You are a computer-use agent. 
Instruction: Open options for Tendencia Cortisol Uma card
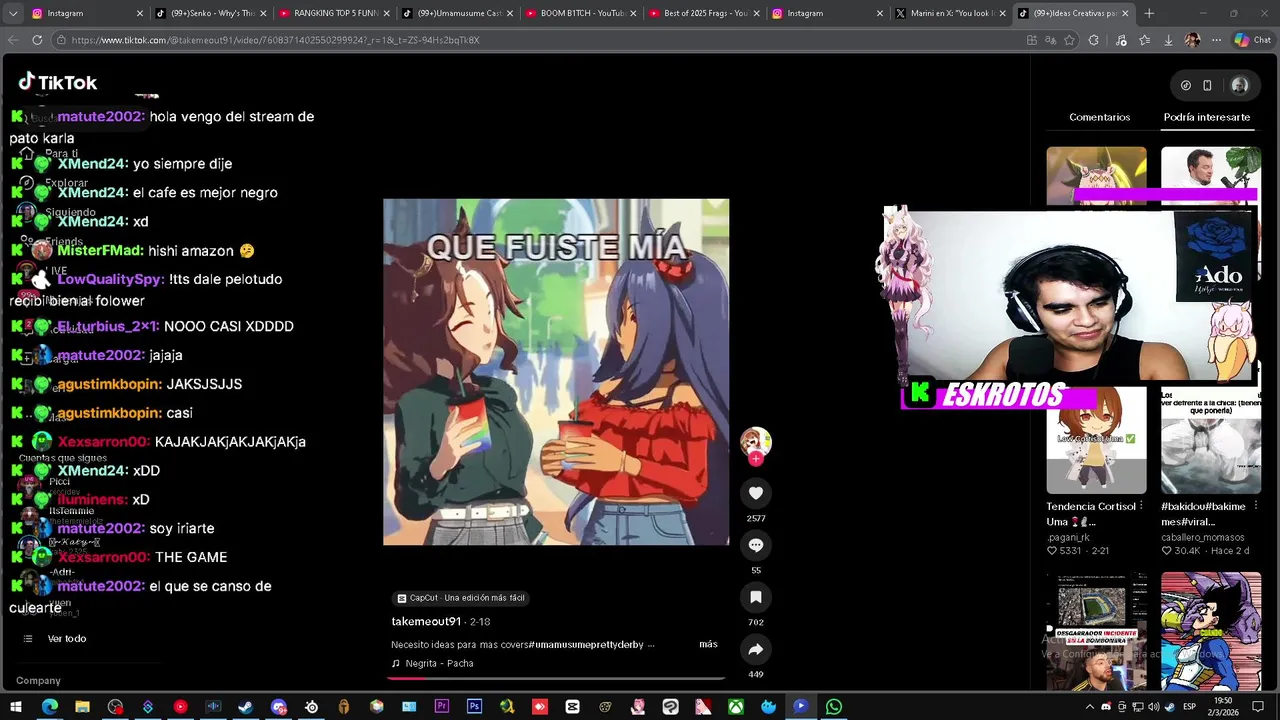[1141, 506]
